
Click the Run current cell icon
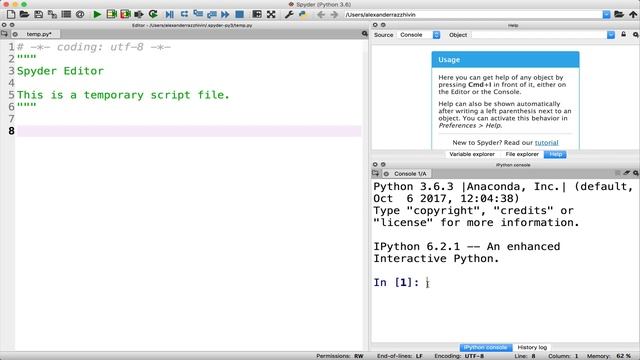click(111, 15)
